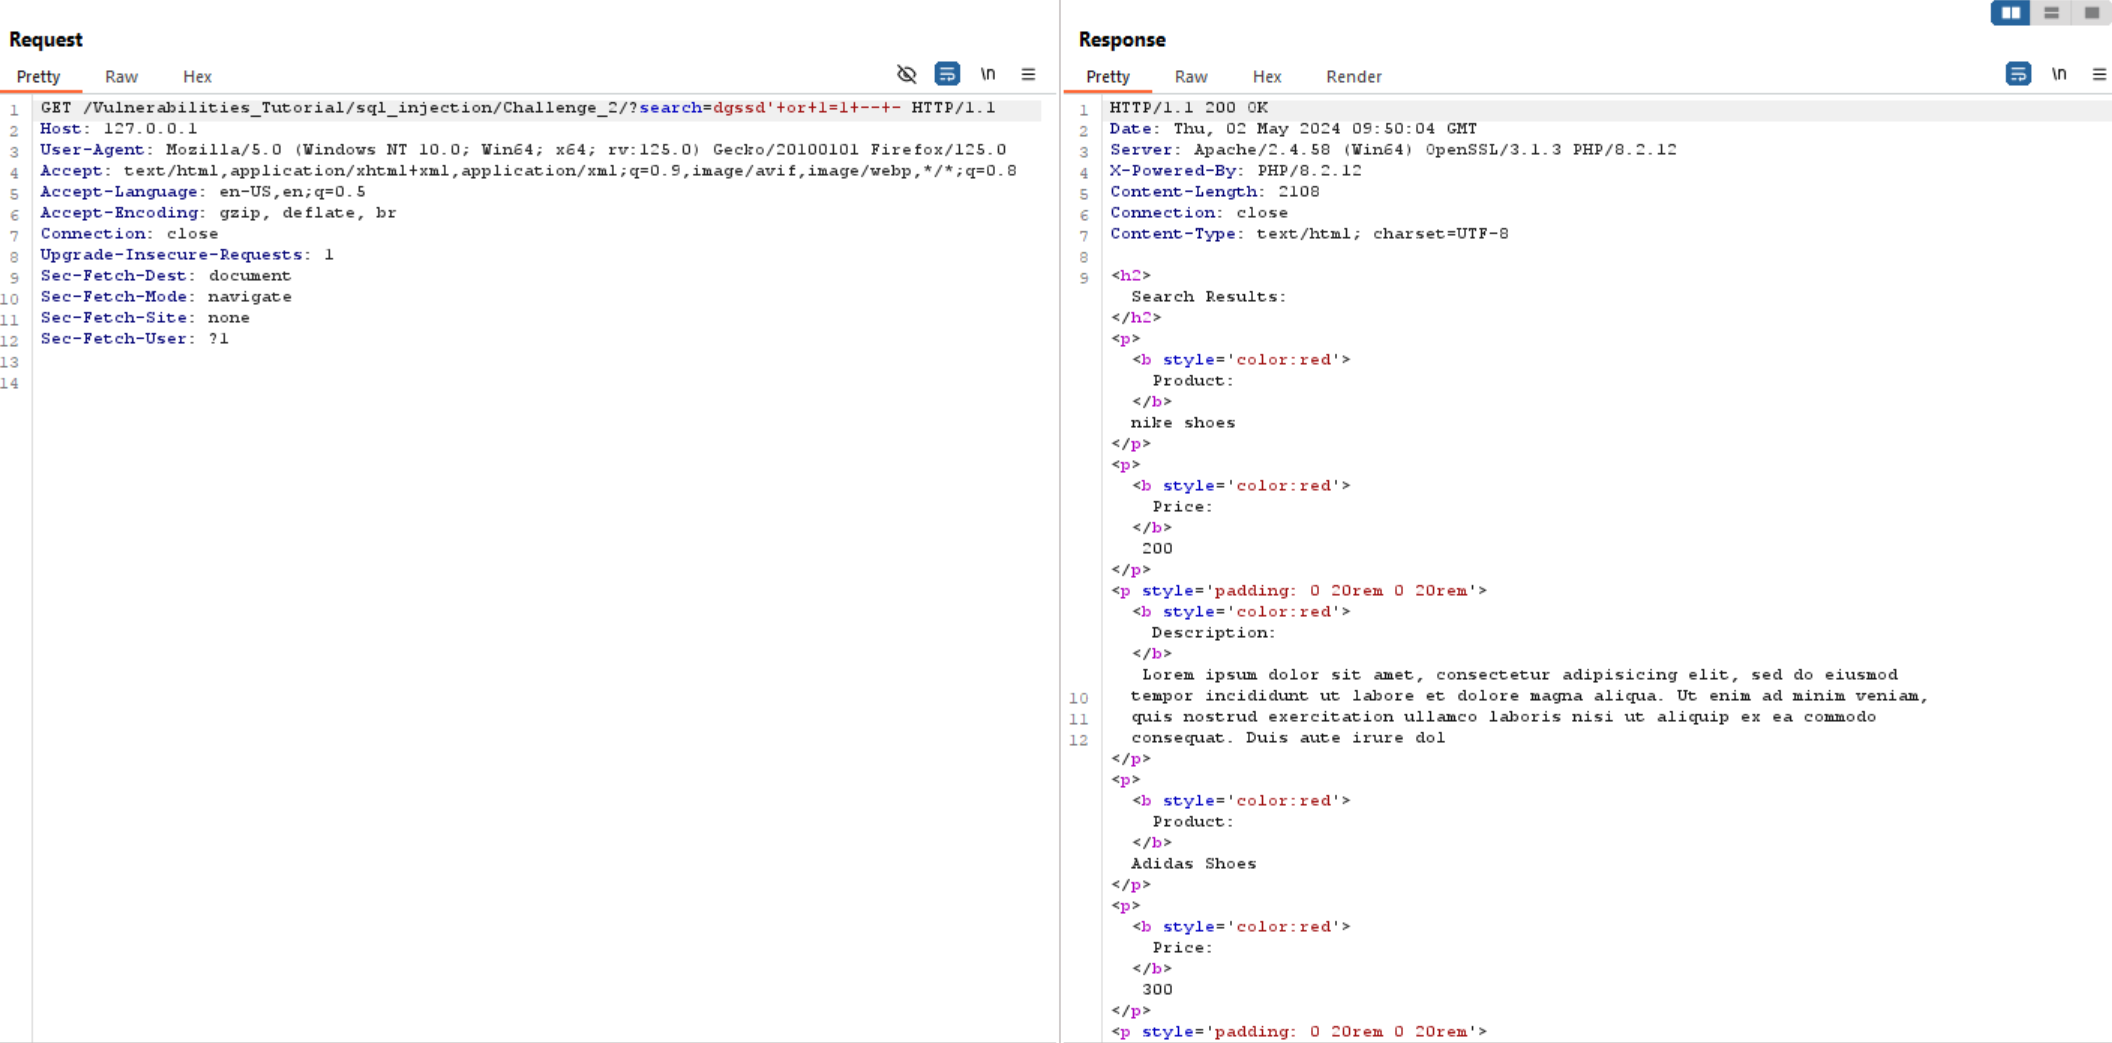Click the request Connection: close line
This screenshot has width=2112, height=1043.
(x=129, y=234)
